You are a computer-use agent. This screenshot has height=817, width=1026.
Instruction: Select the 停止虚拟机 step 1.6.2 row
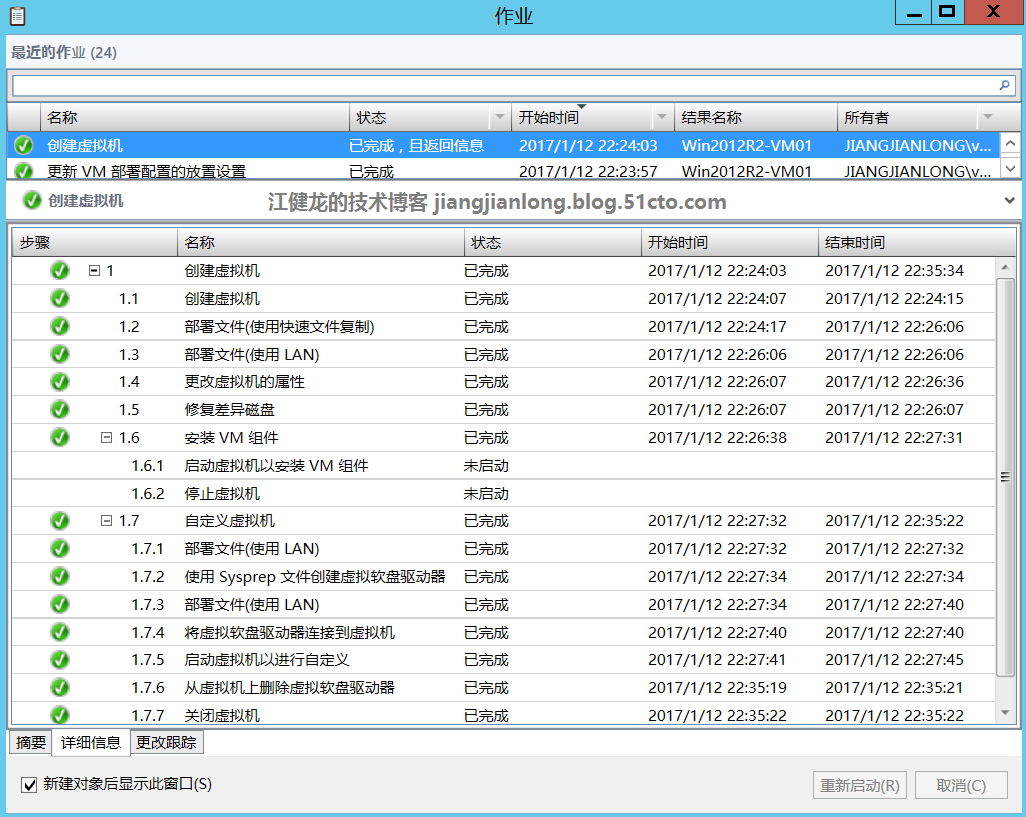(503, 493)
